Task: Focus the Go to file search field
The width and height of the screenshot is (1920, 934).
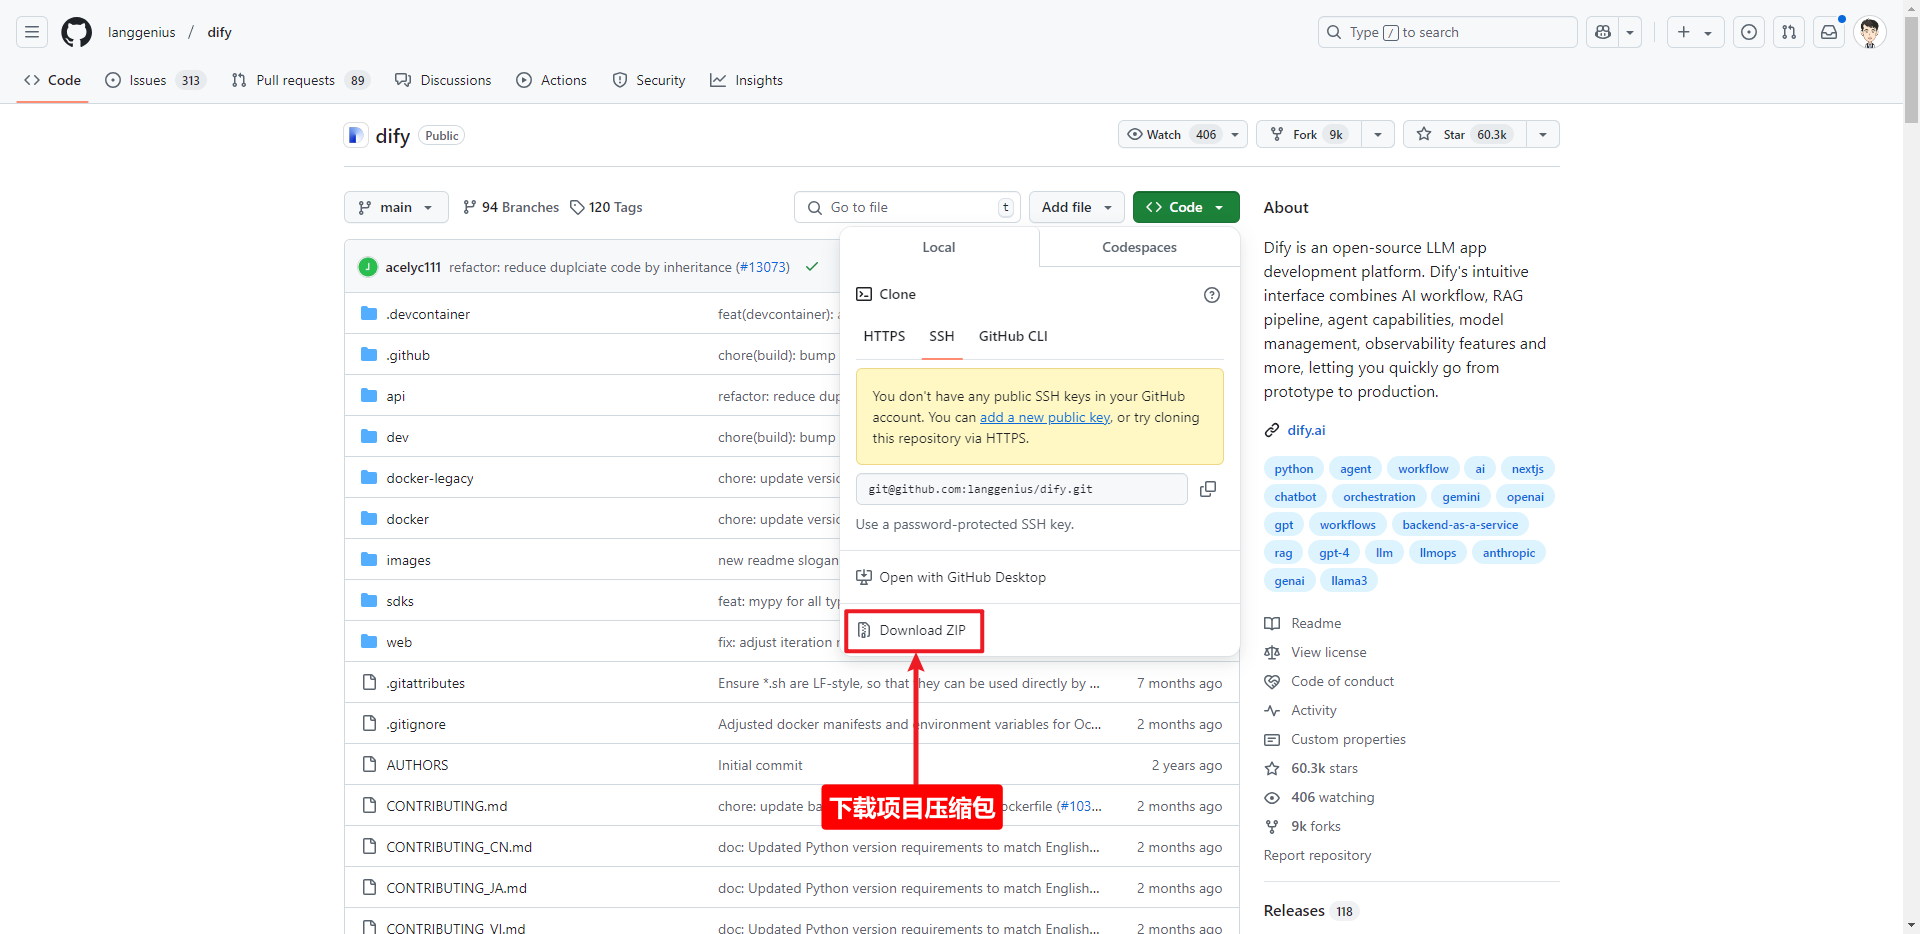Action: (x=907, y=207)
